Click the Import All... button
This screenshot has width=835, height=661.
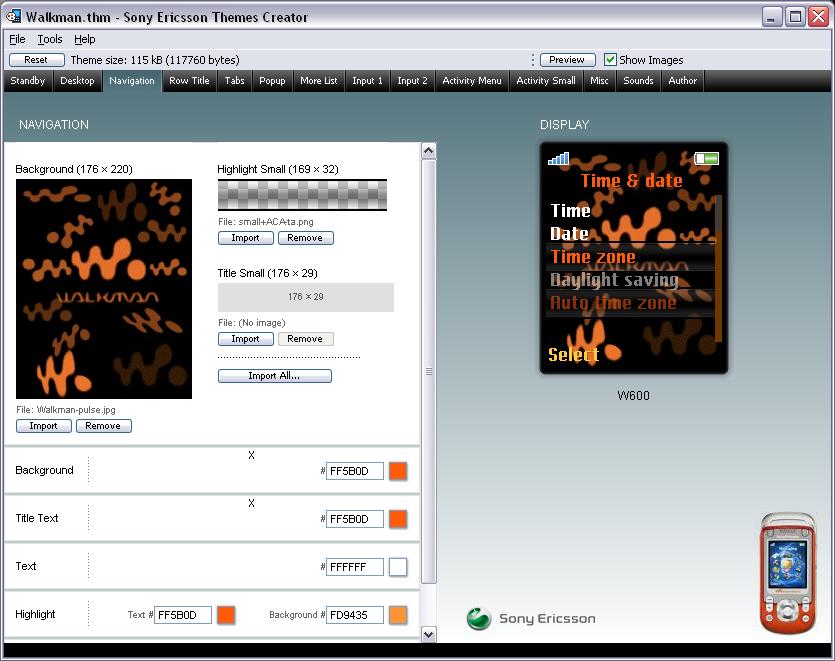pos(274,376)
